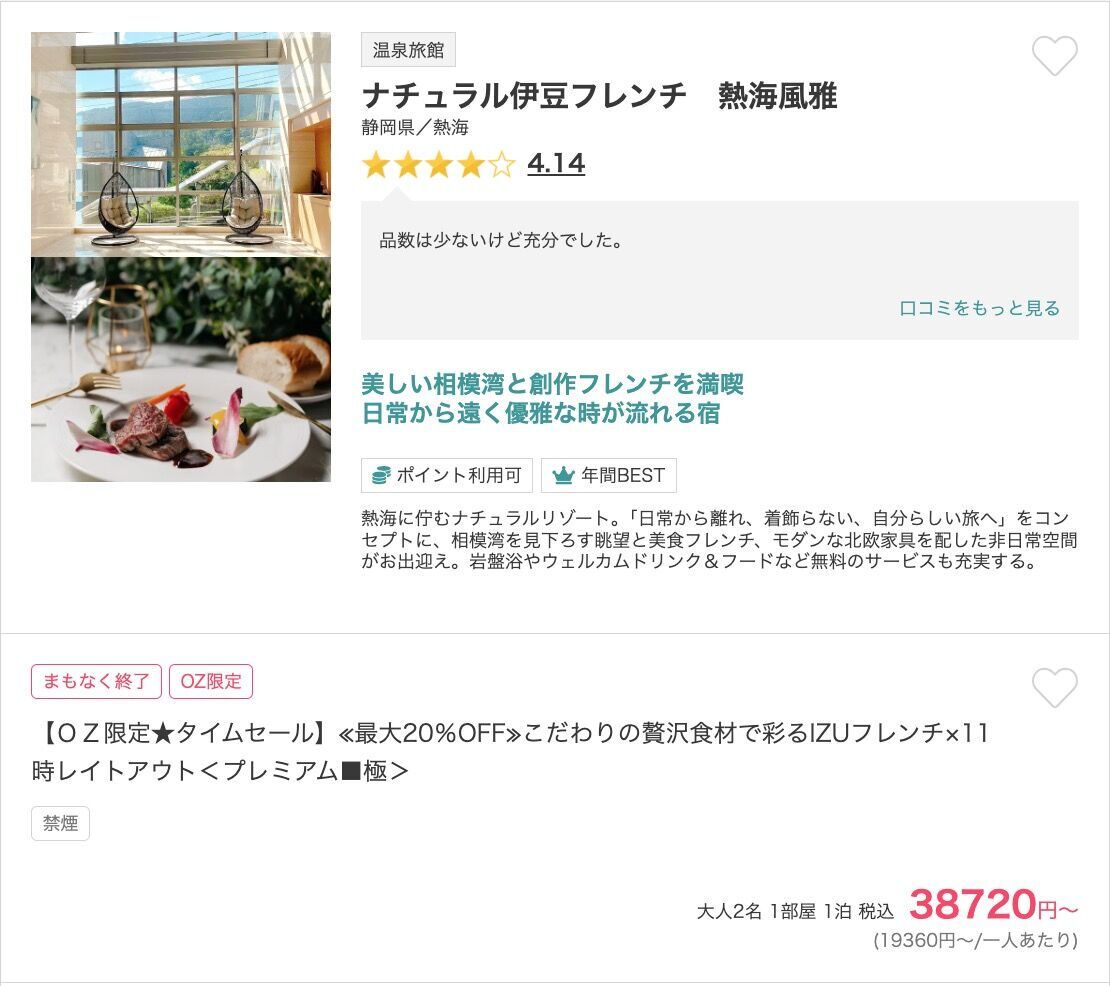Open the lounge window view photo
The height and width of the screenshot is (986, 1110).
point(181,144)
